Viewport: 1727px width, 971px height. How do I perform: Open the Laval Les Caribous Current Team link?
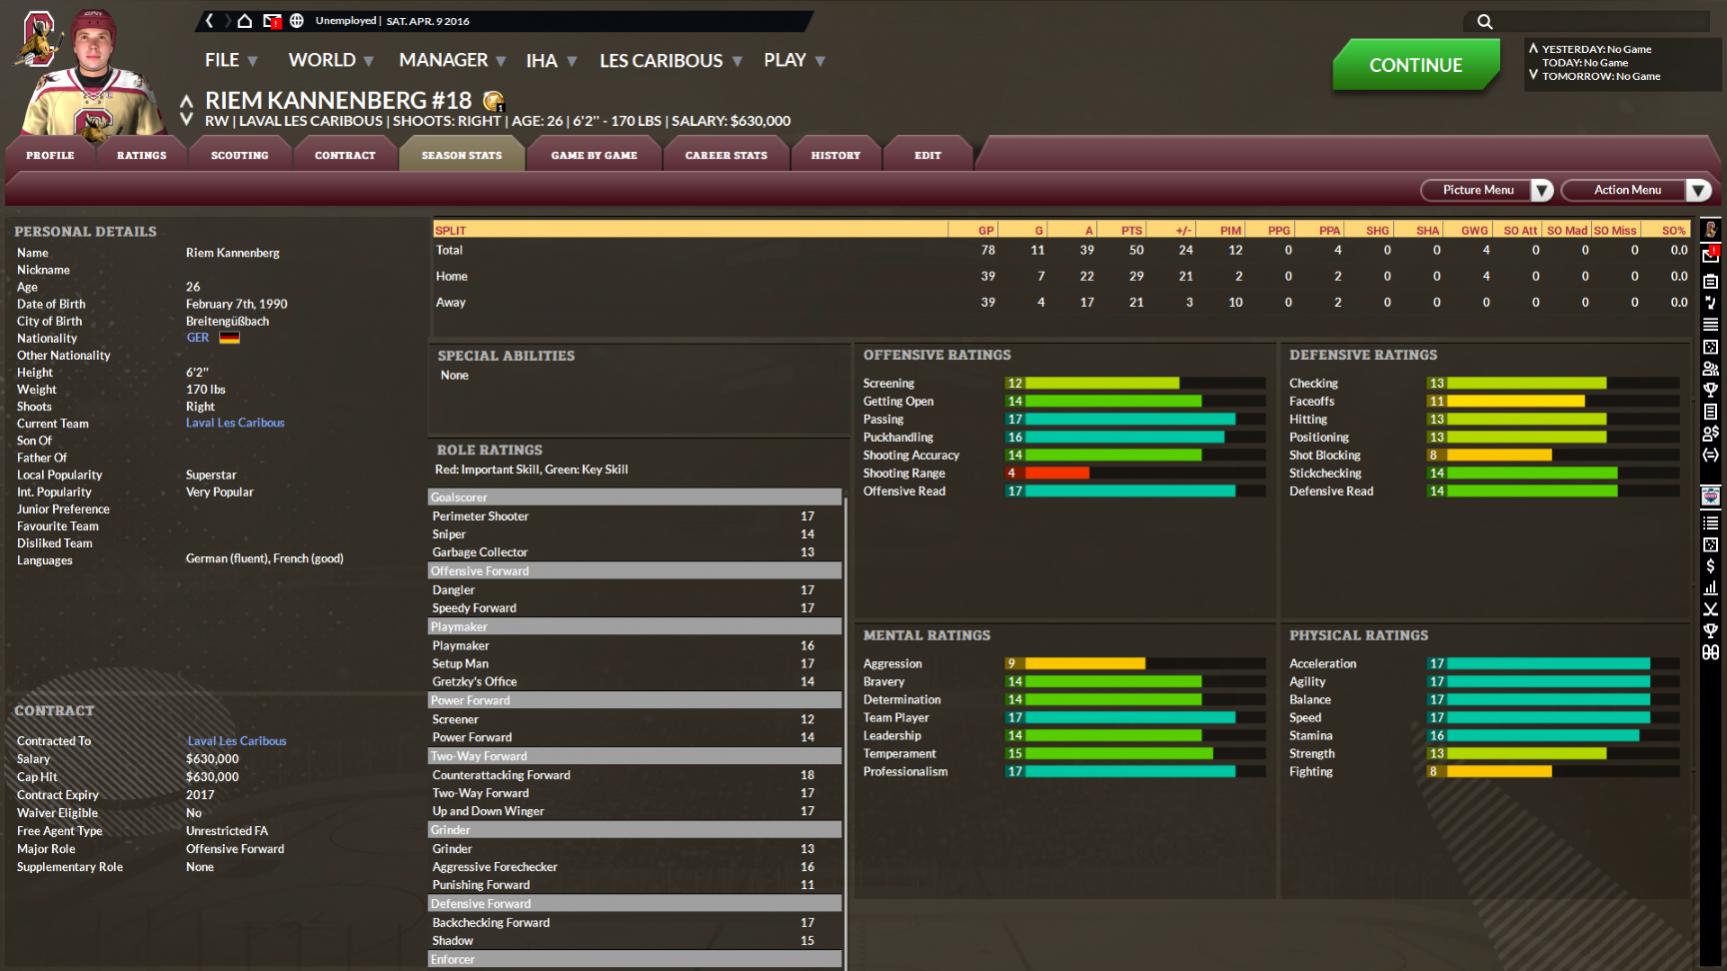[x=235, y=423]
